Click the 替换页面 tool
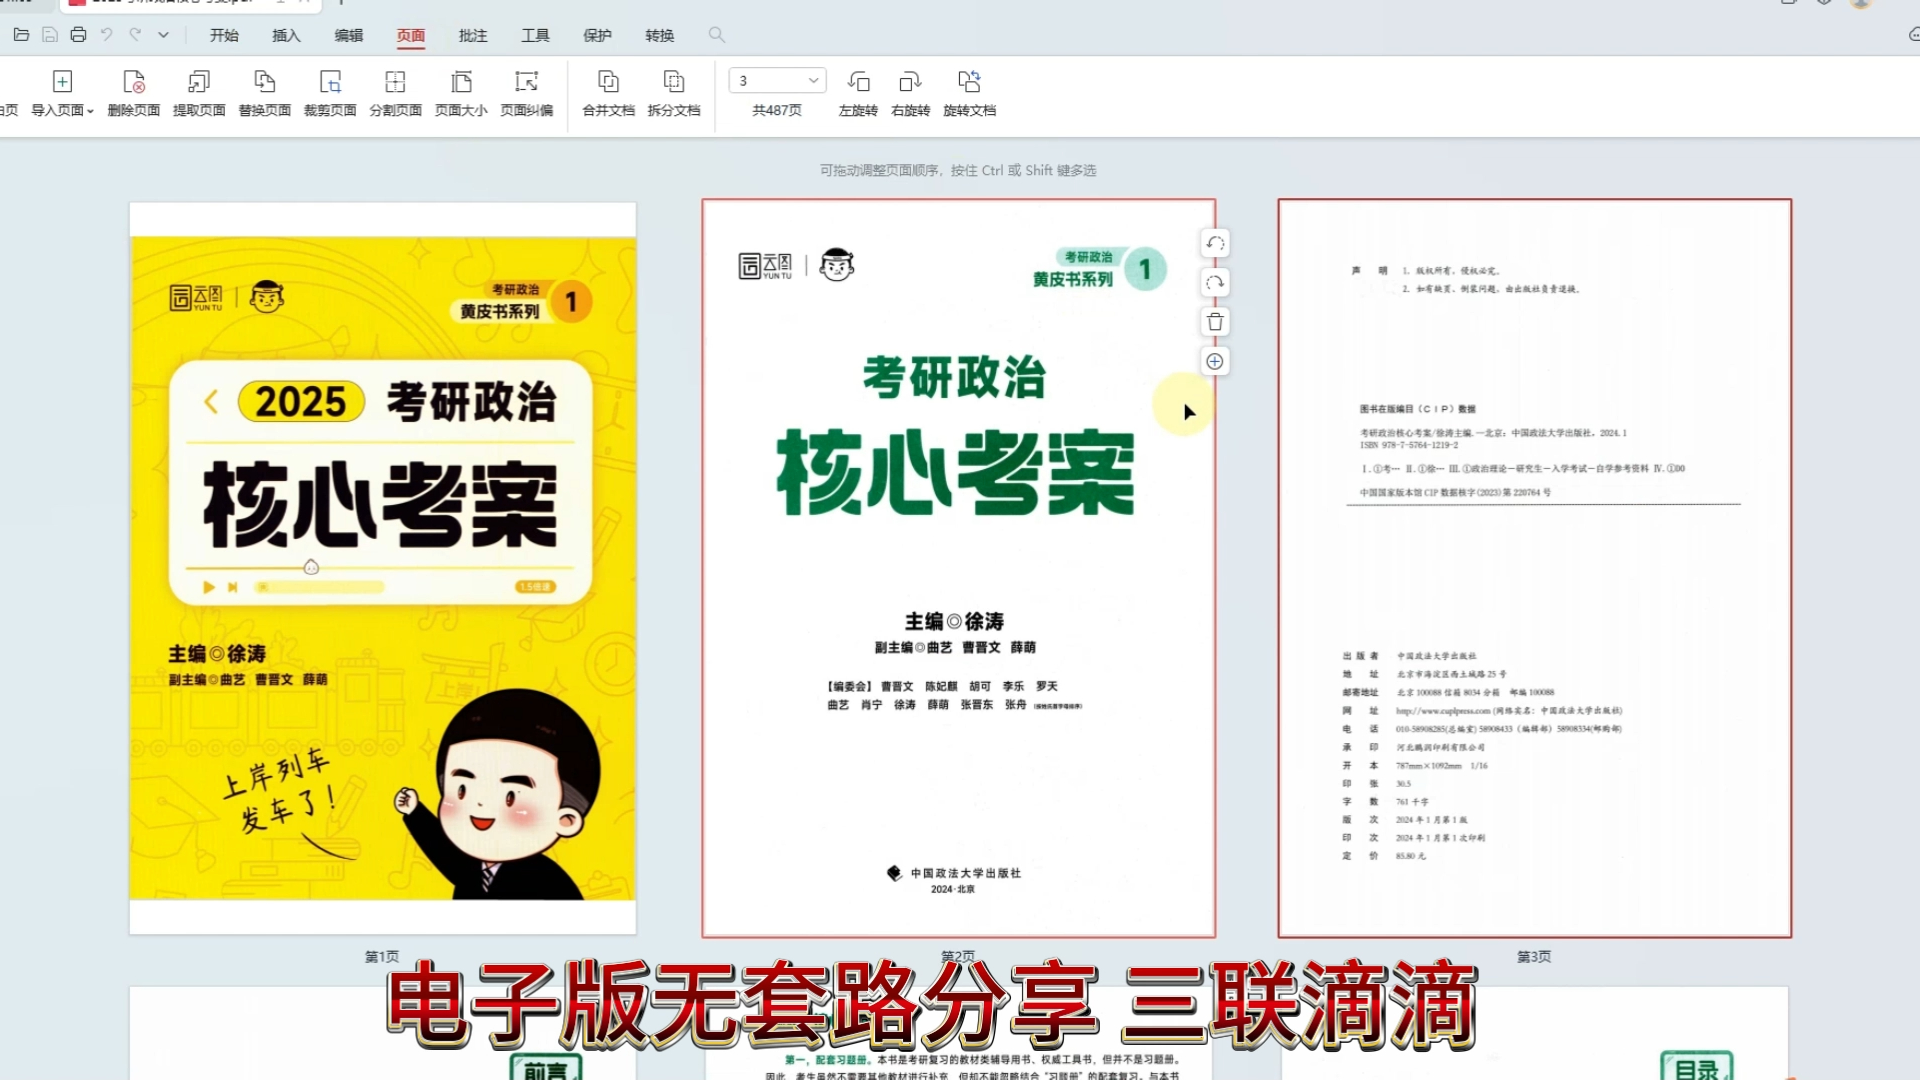 [265, 94]
